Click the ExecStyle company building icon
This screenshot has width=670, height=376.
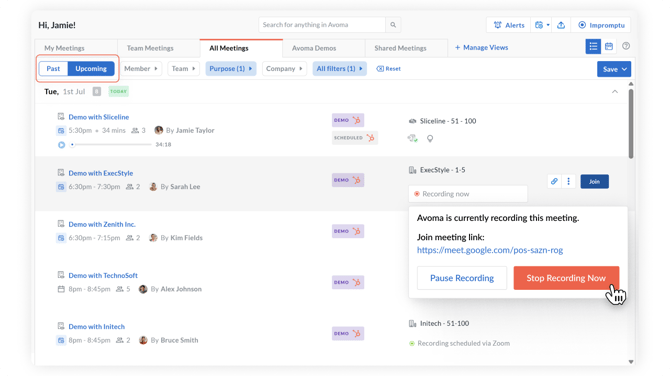point(412,170)
